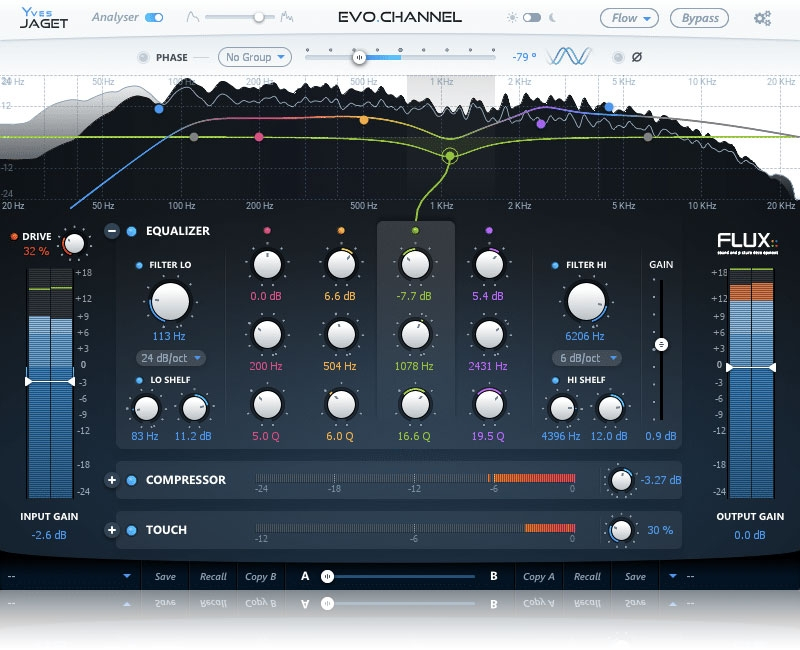The image size is (800, 650).
Task: Click the polarity invert Ø icon
Action: [637, 57]
